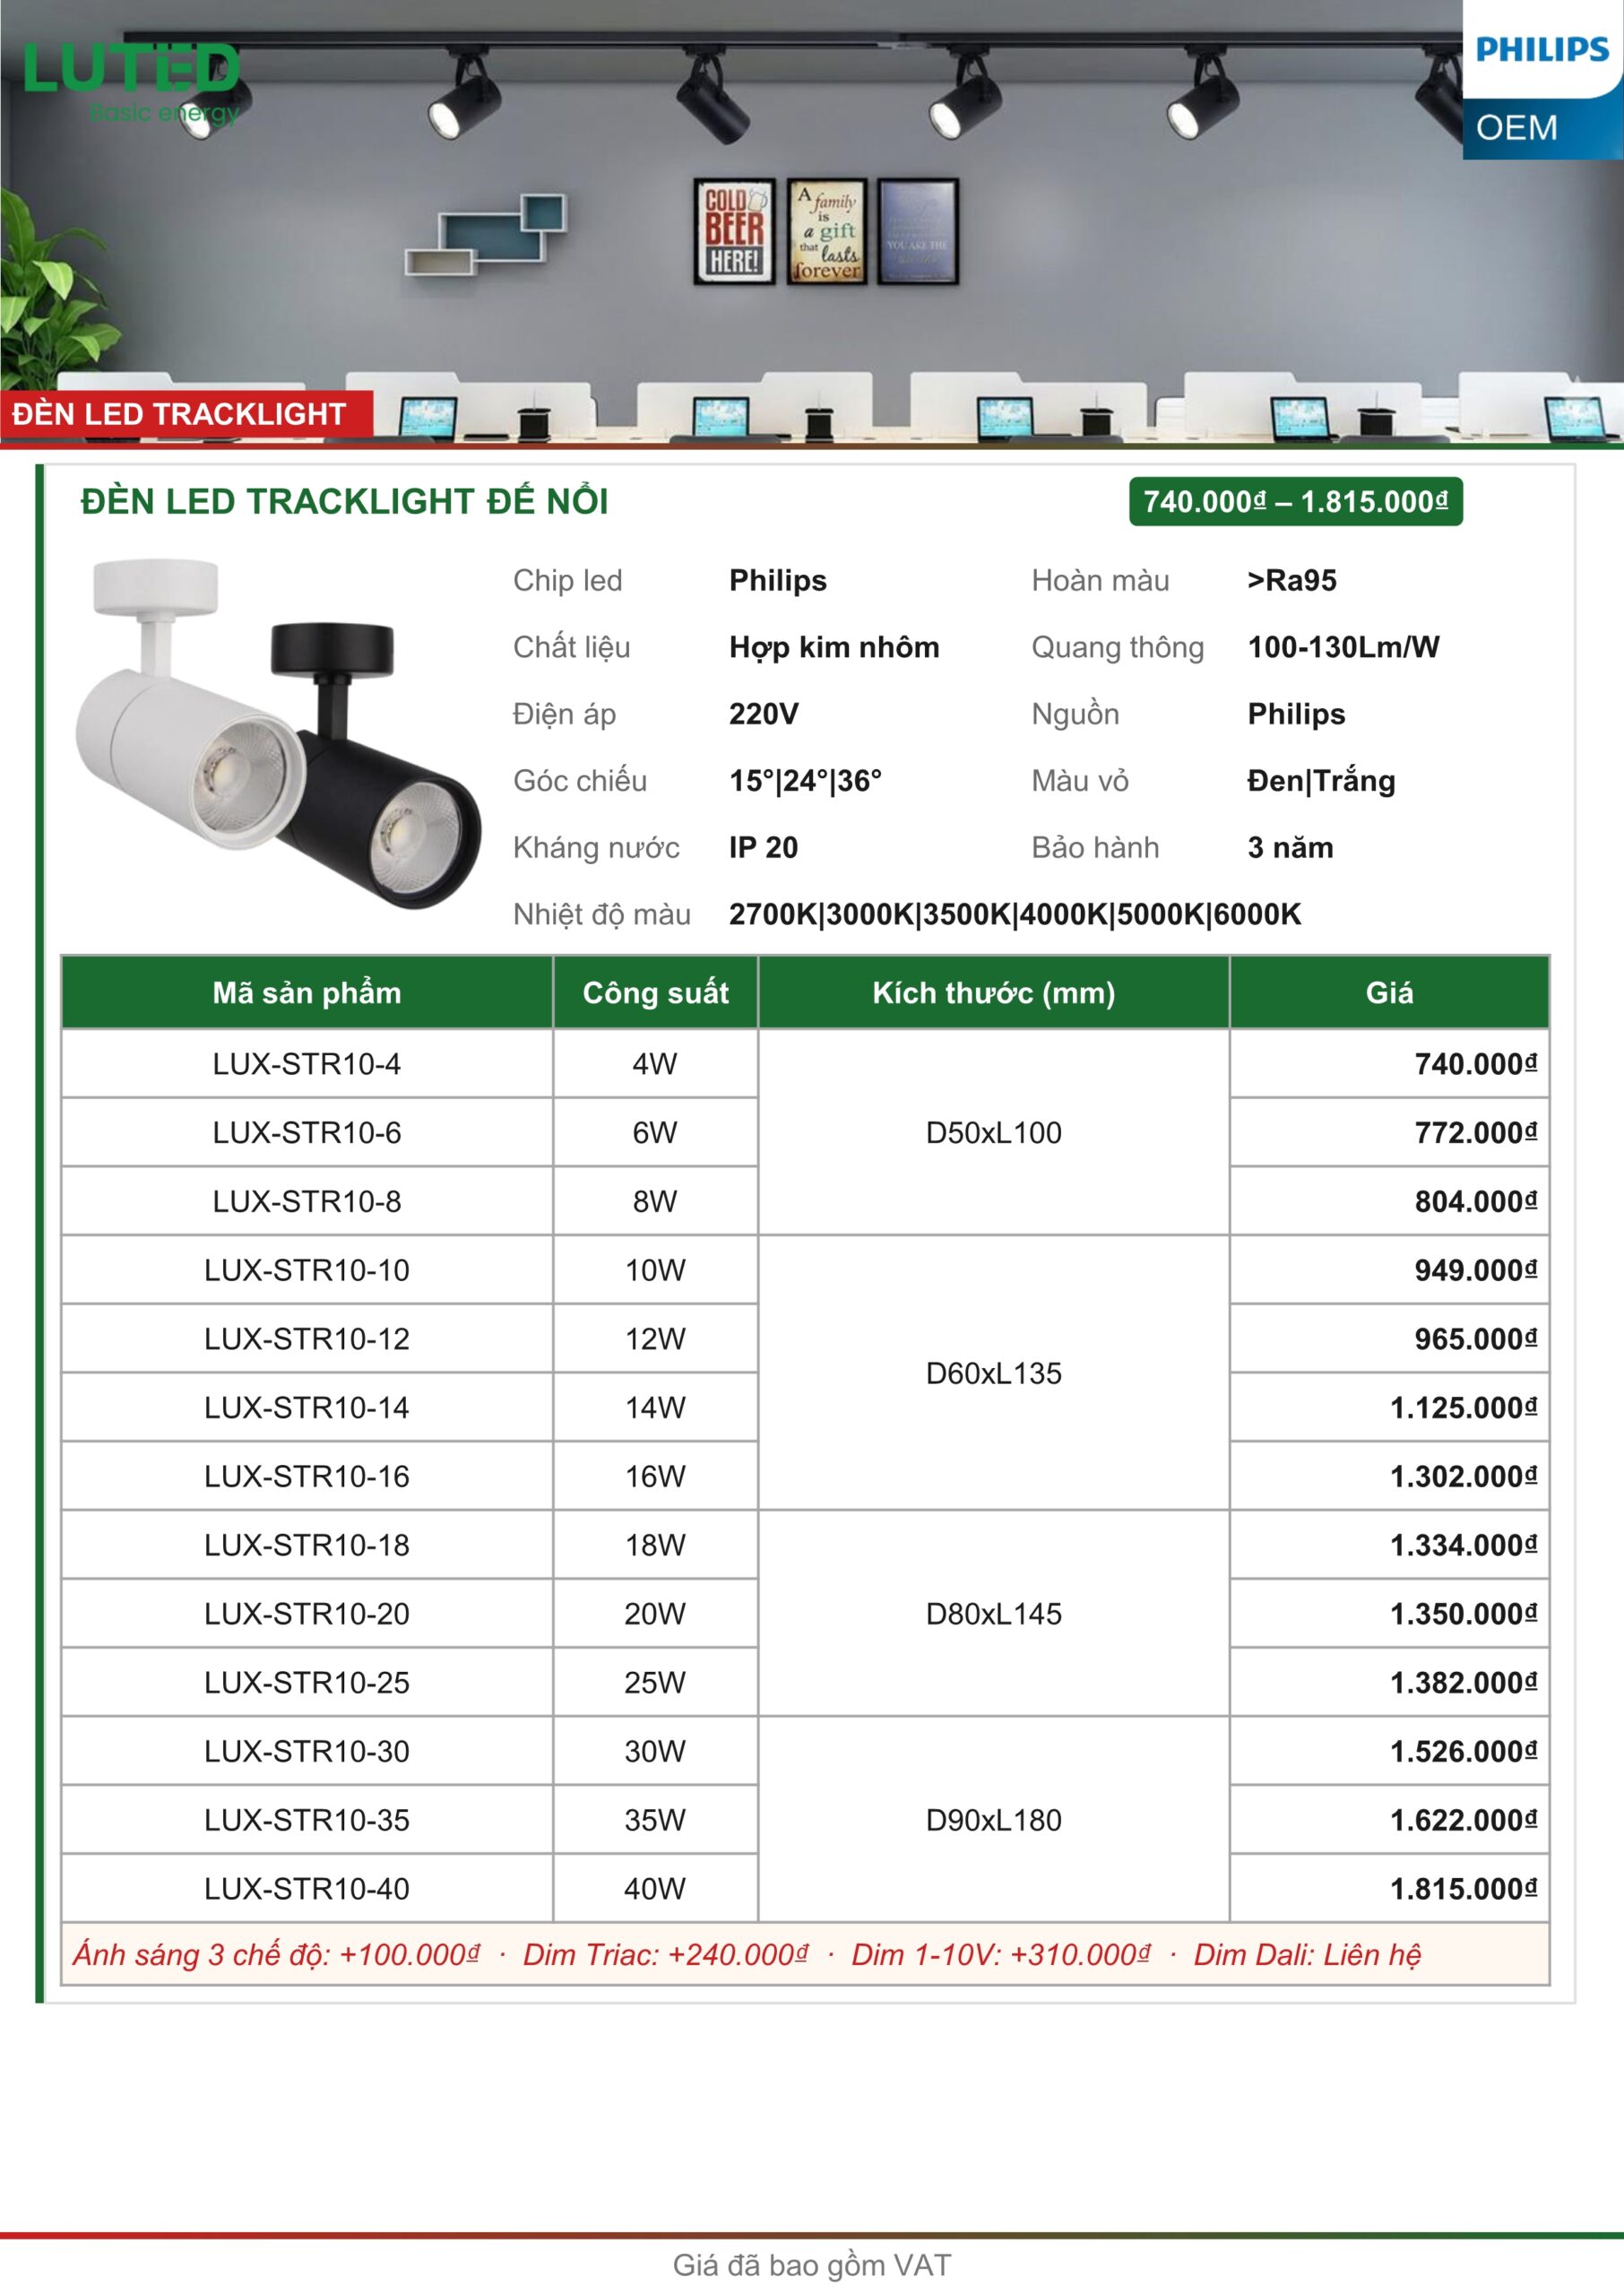Viewport: 1624px width, 2295px height.
Task: Select product code LUX-STR10-12
Action: pyautogui.click(x=307, y=1339)
